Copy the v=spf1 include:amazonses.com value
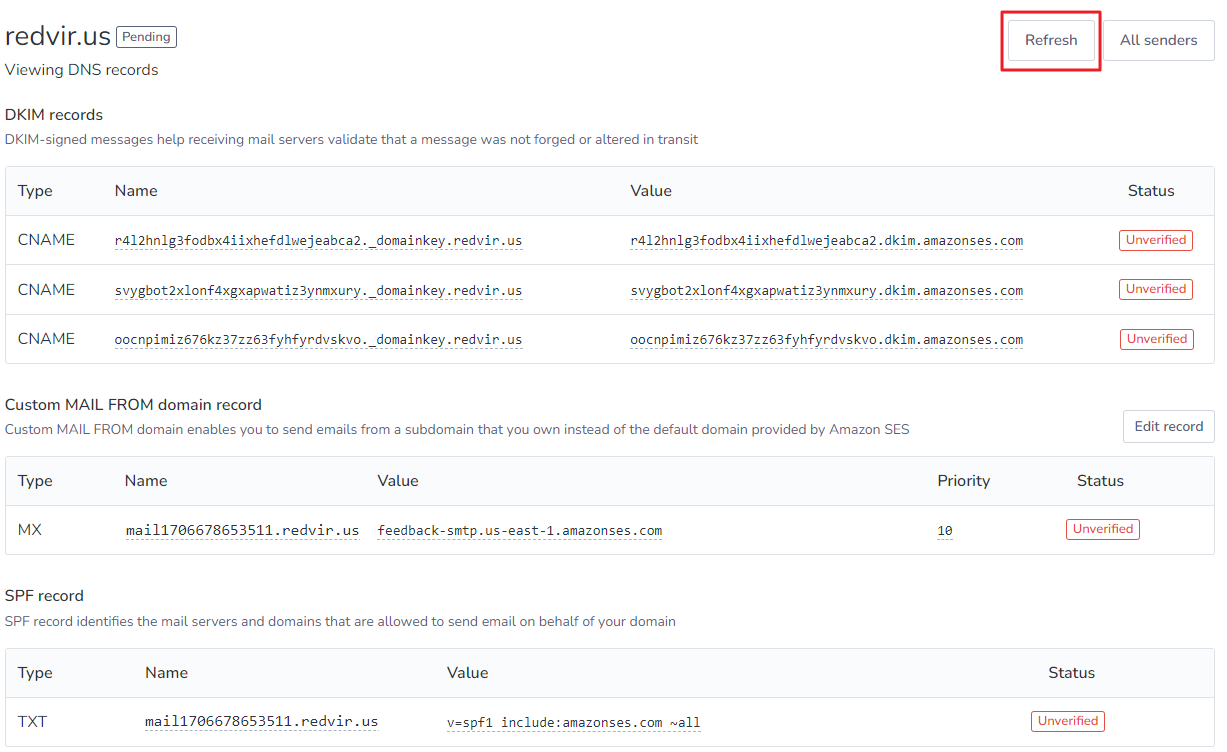 (573, 723)
